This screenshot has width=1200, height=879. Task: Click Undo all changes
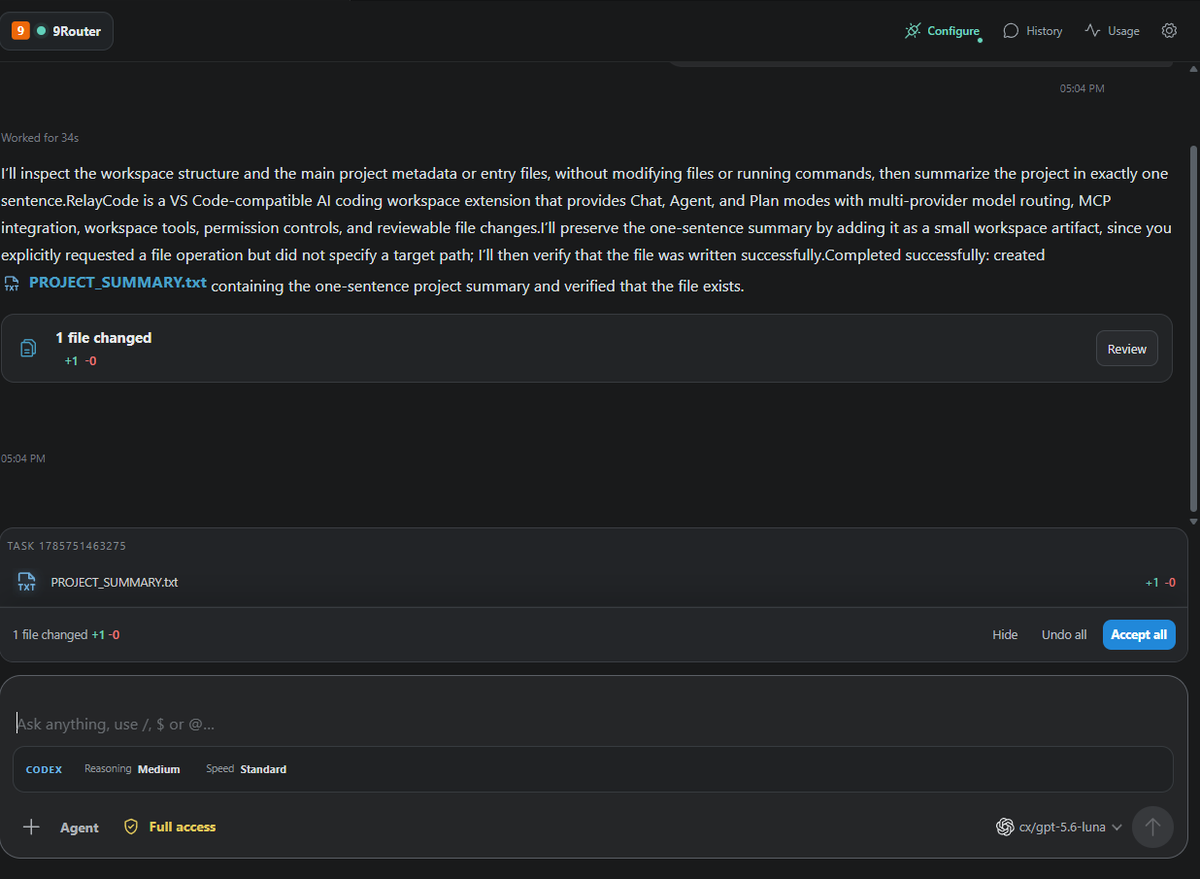[x=1064, y=635]
